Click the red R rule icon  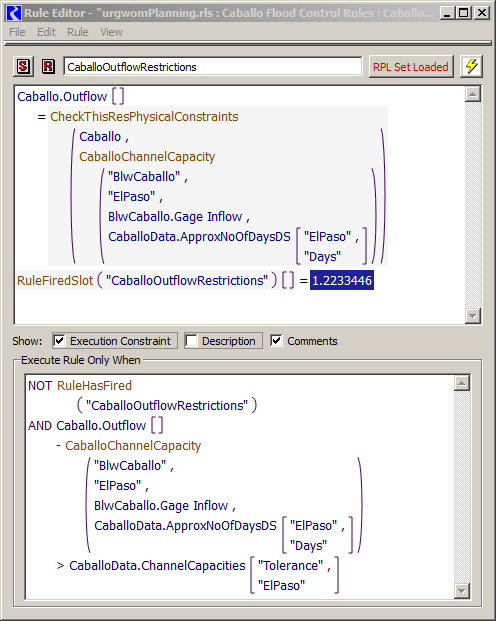point(48,66)
